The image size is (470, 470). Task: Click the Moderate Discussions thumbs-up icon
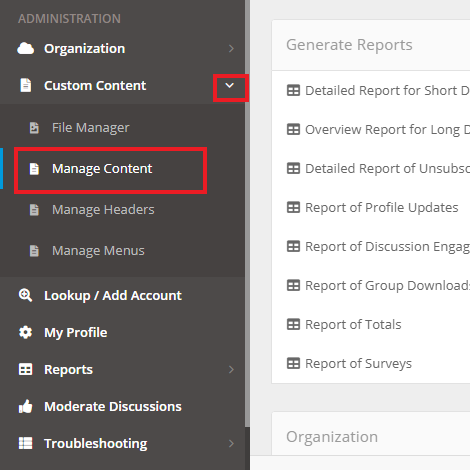click(25, 406)
